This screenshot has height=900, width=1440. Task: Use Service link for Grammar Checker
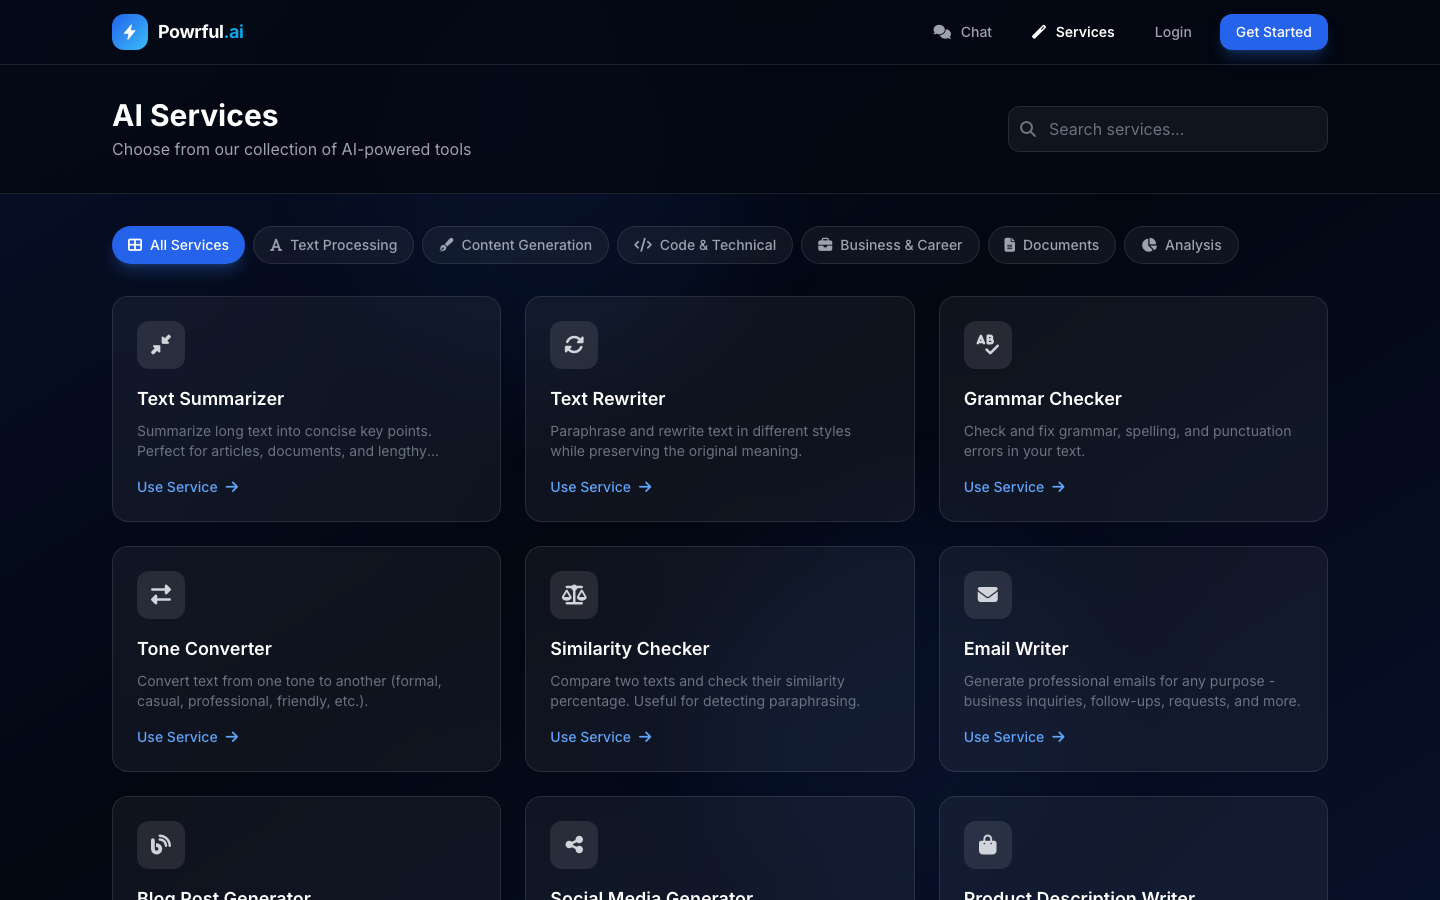coord(1015,487)
